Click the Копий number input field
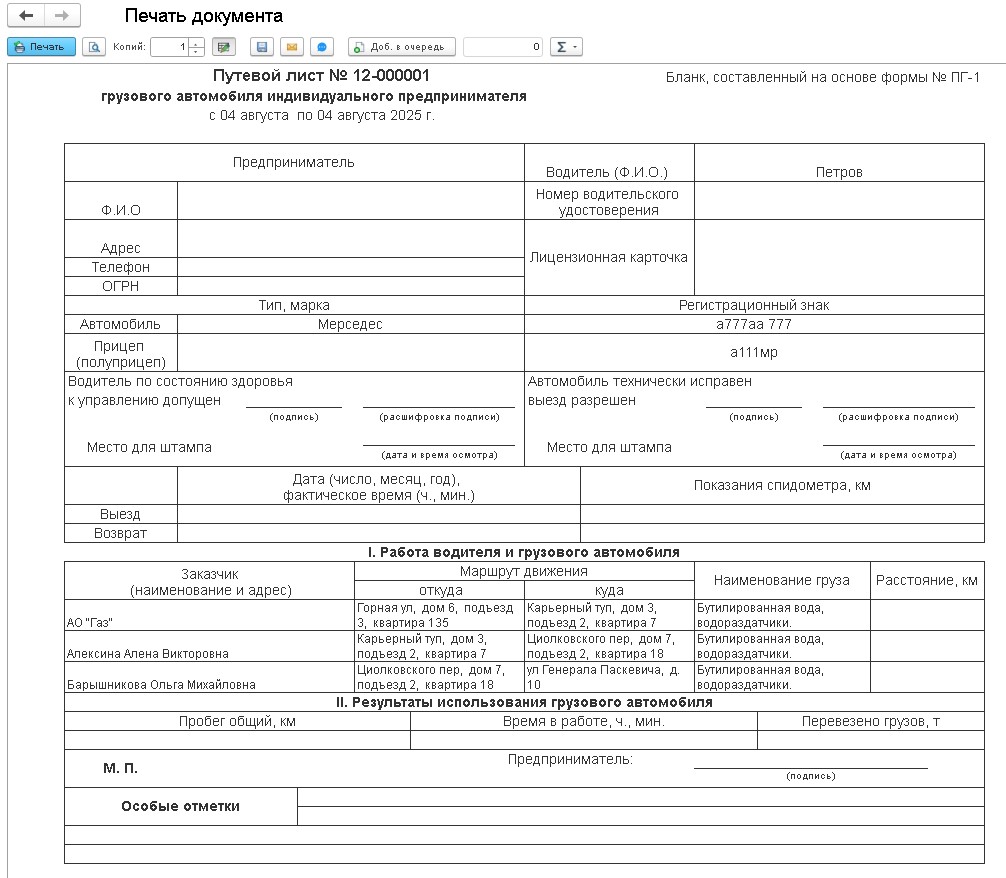Viewport: 1006px width, 878px height. [169, 47]
